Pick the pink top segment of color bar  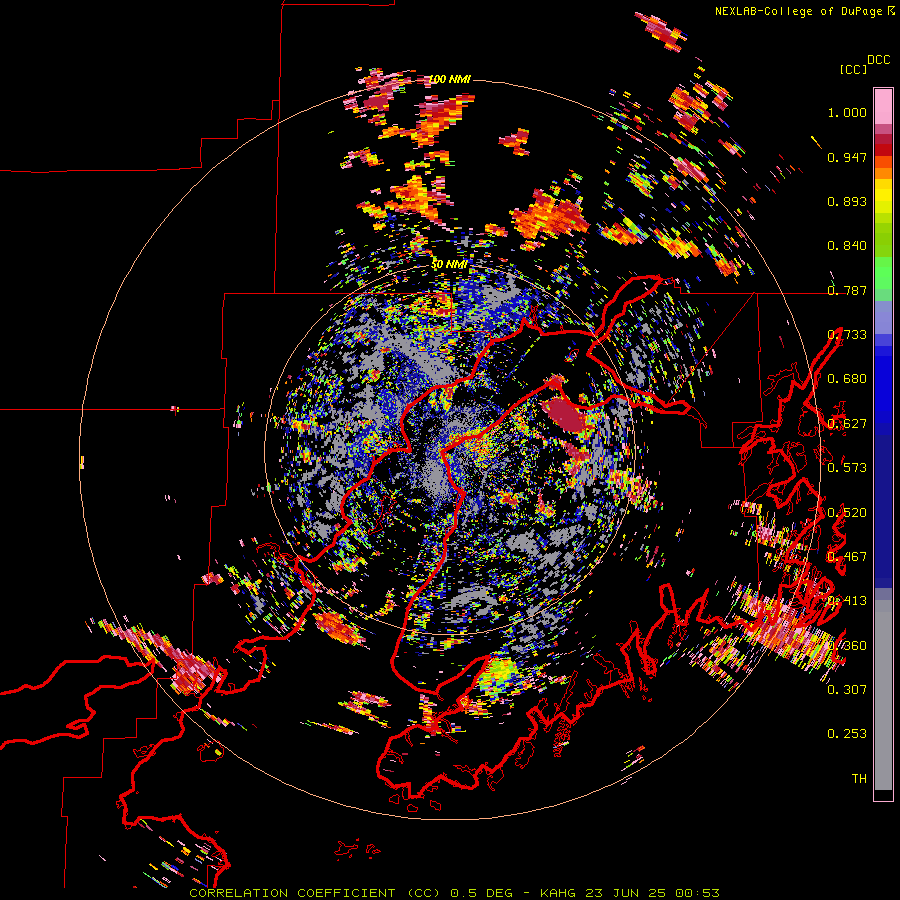[883, 106]
